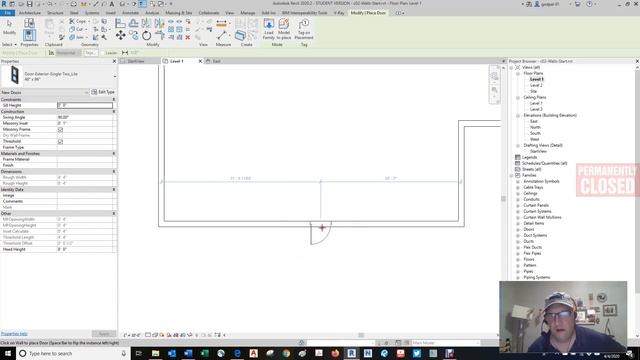The image size is (640, 360).
Task: Switch to Annotate ribbon tab
Action: point(131,13)
